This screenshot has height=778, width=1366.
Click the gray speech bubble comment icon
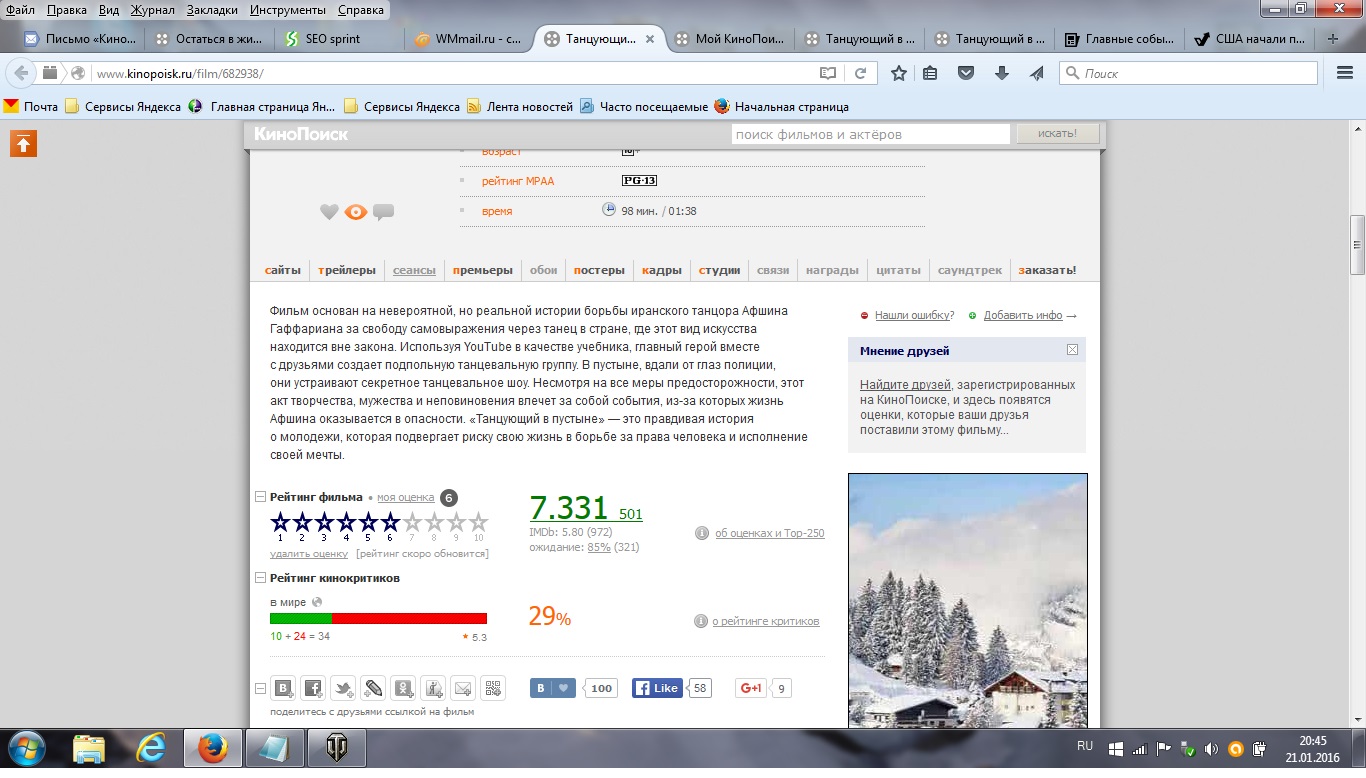[383, 212]
